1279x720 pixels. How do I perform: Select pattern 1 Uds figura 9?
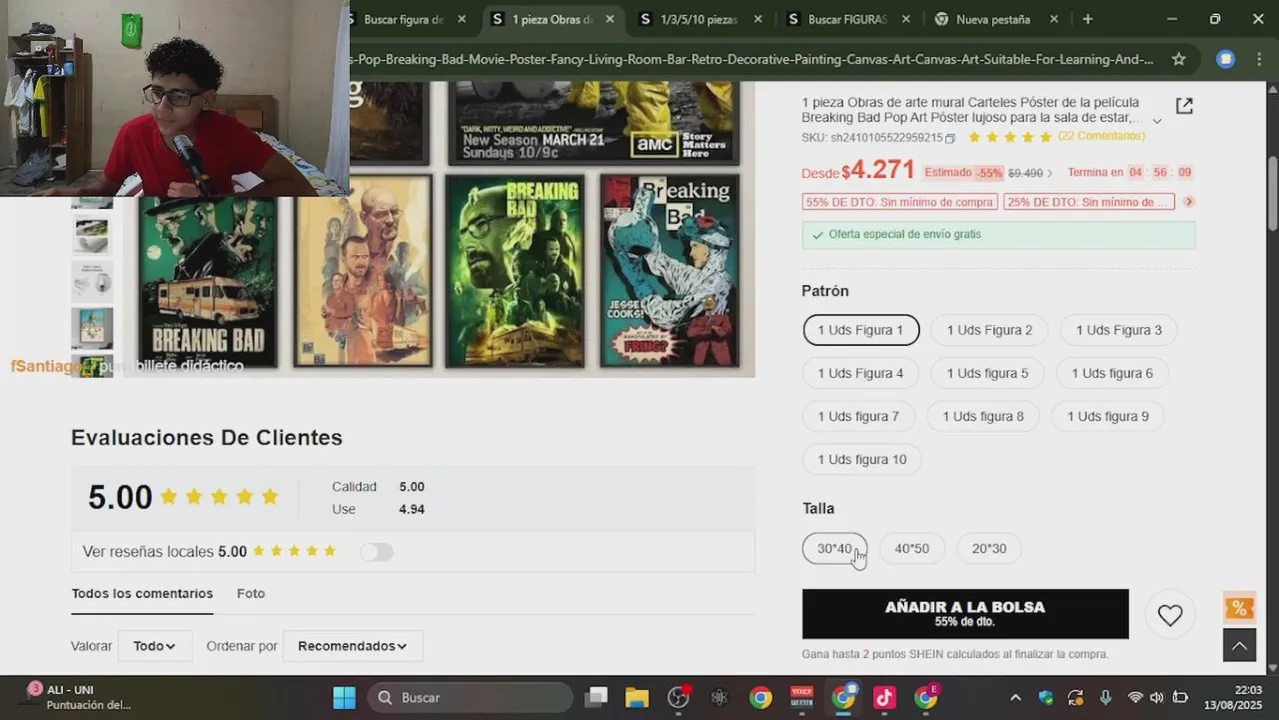[1107, 416]
